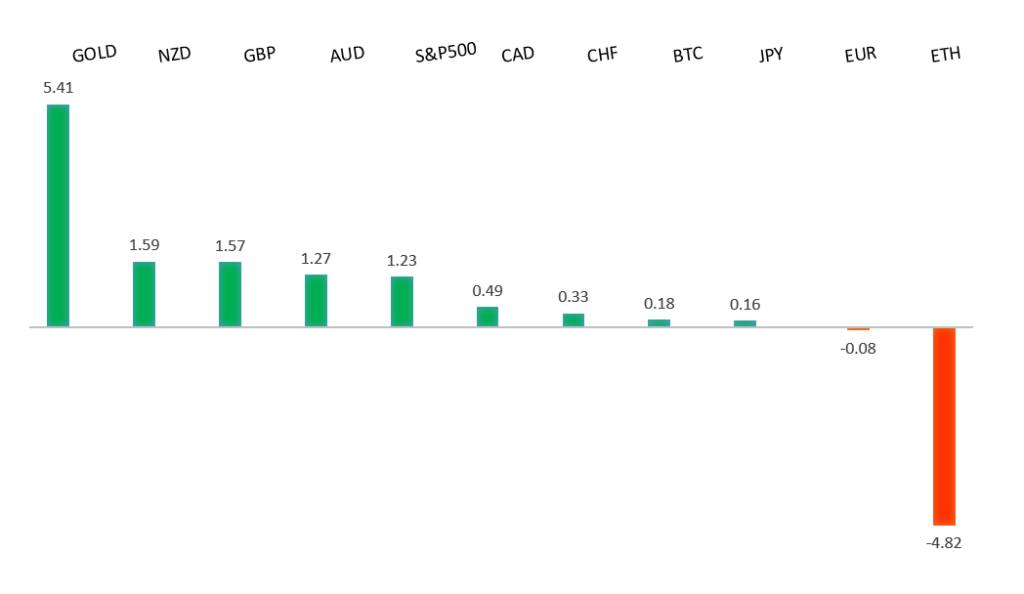This screenshot has height=594, width=1024.
Task: Click the -4.82 data label
Action: (944, 542)
